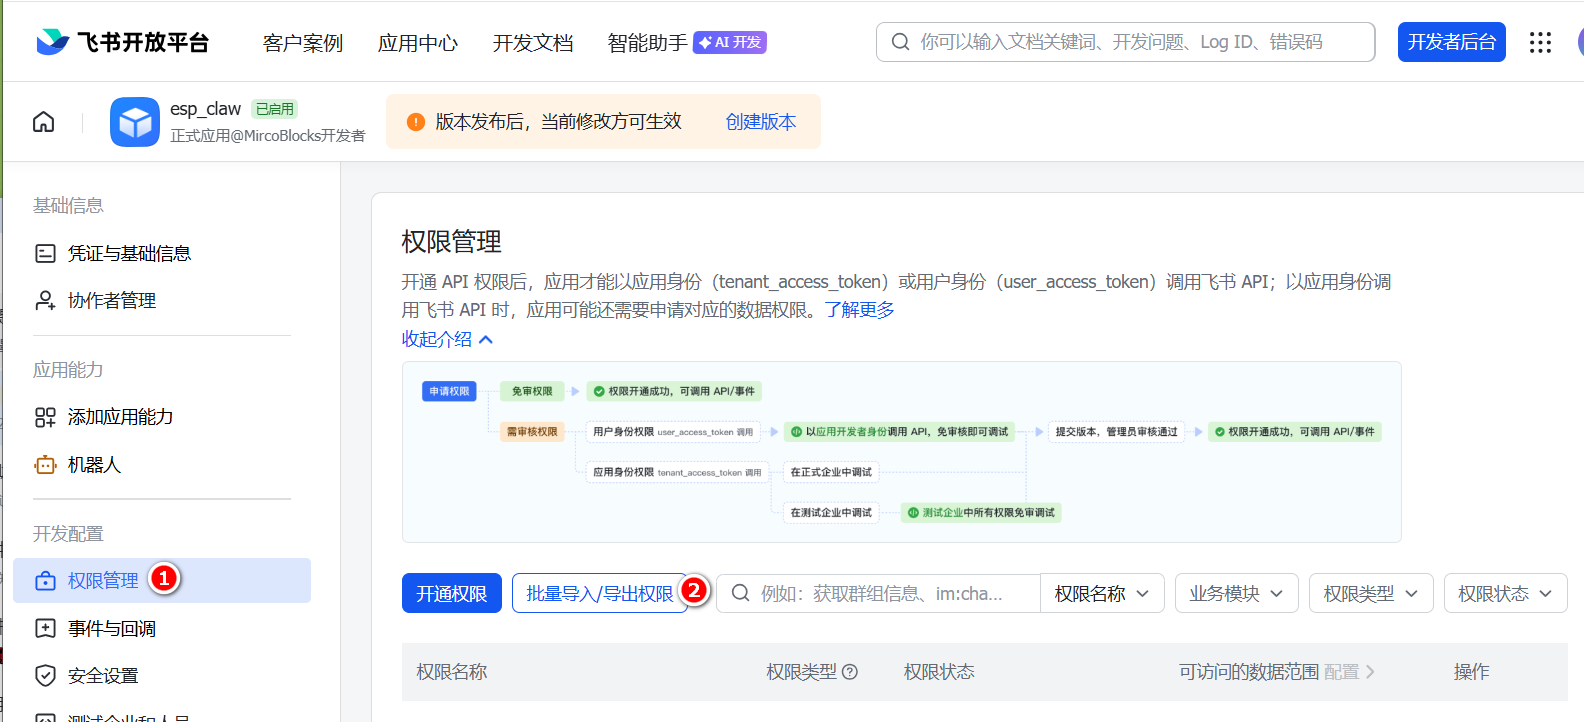Click the 开发者后台 button
1584x722 pixels.
click(1452, 42)
